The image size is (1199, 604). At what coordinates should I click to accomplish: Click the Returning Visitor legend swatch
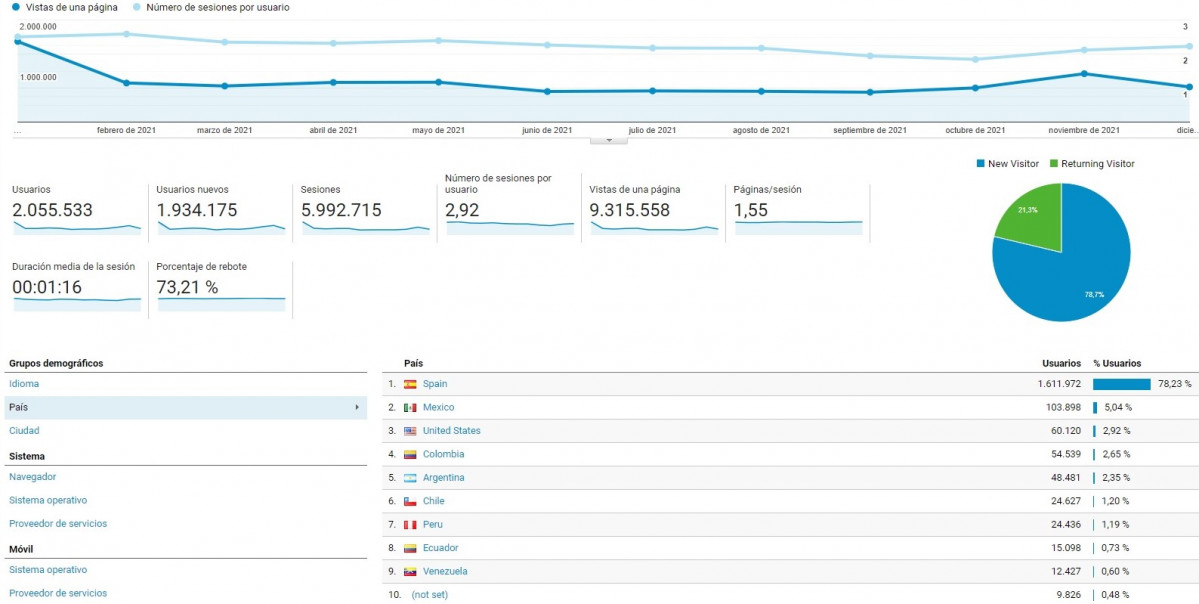tap(1054, 164)
